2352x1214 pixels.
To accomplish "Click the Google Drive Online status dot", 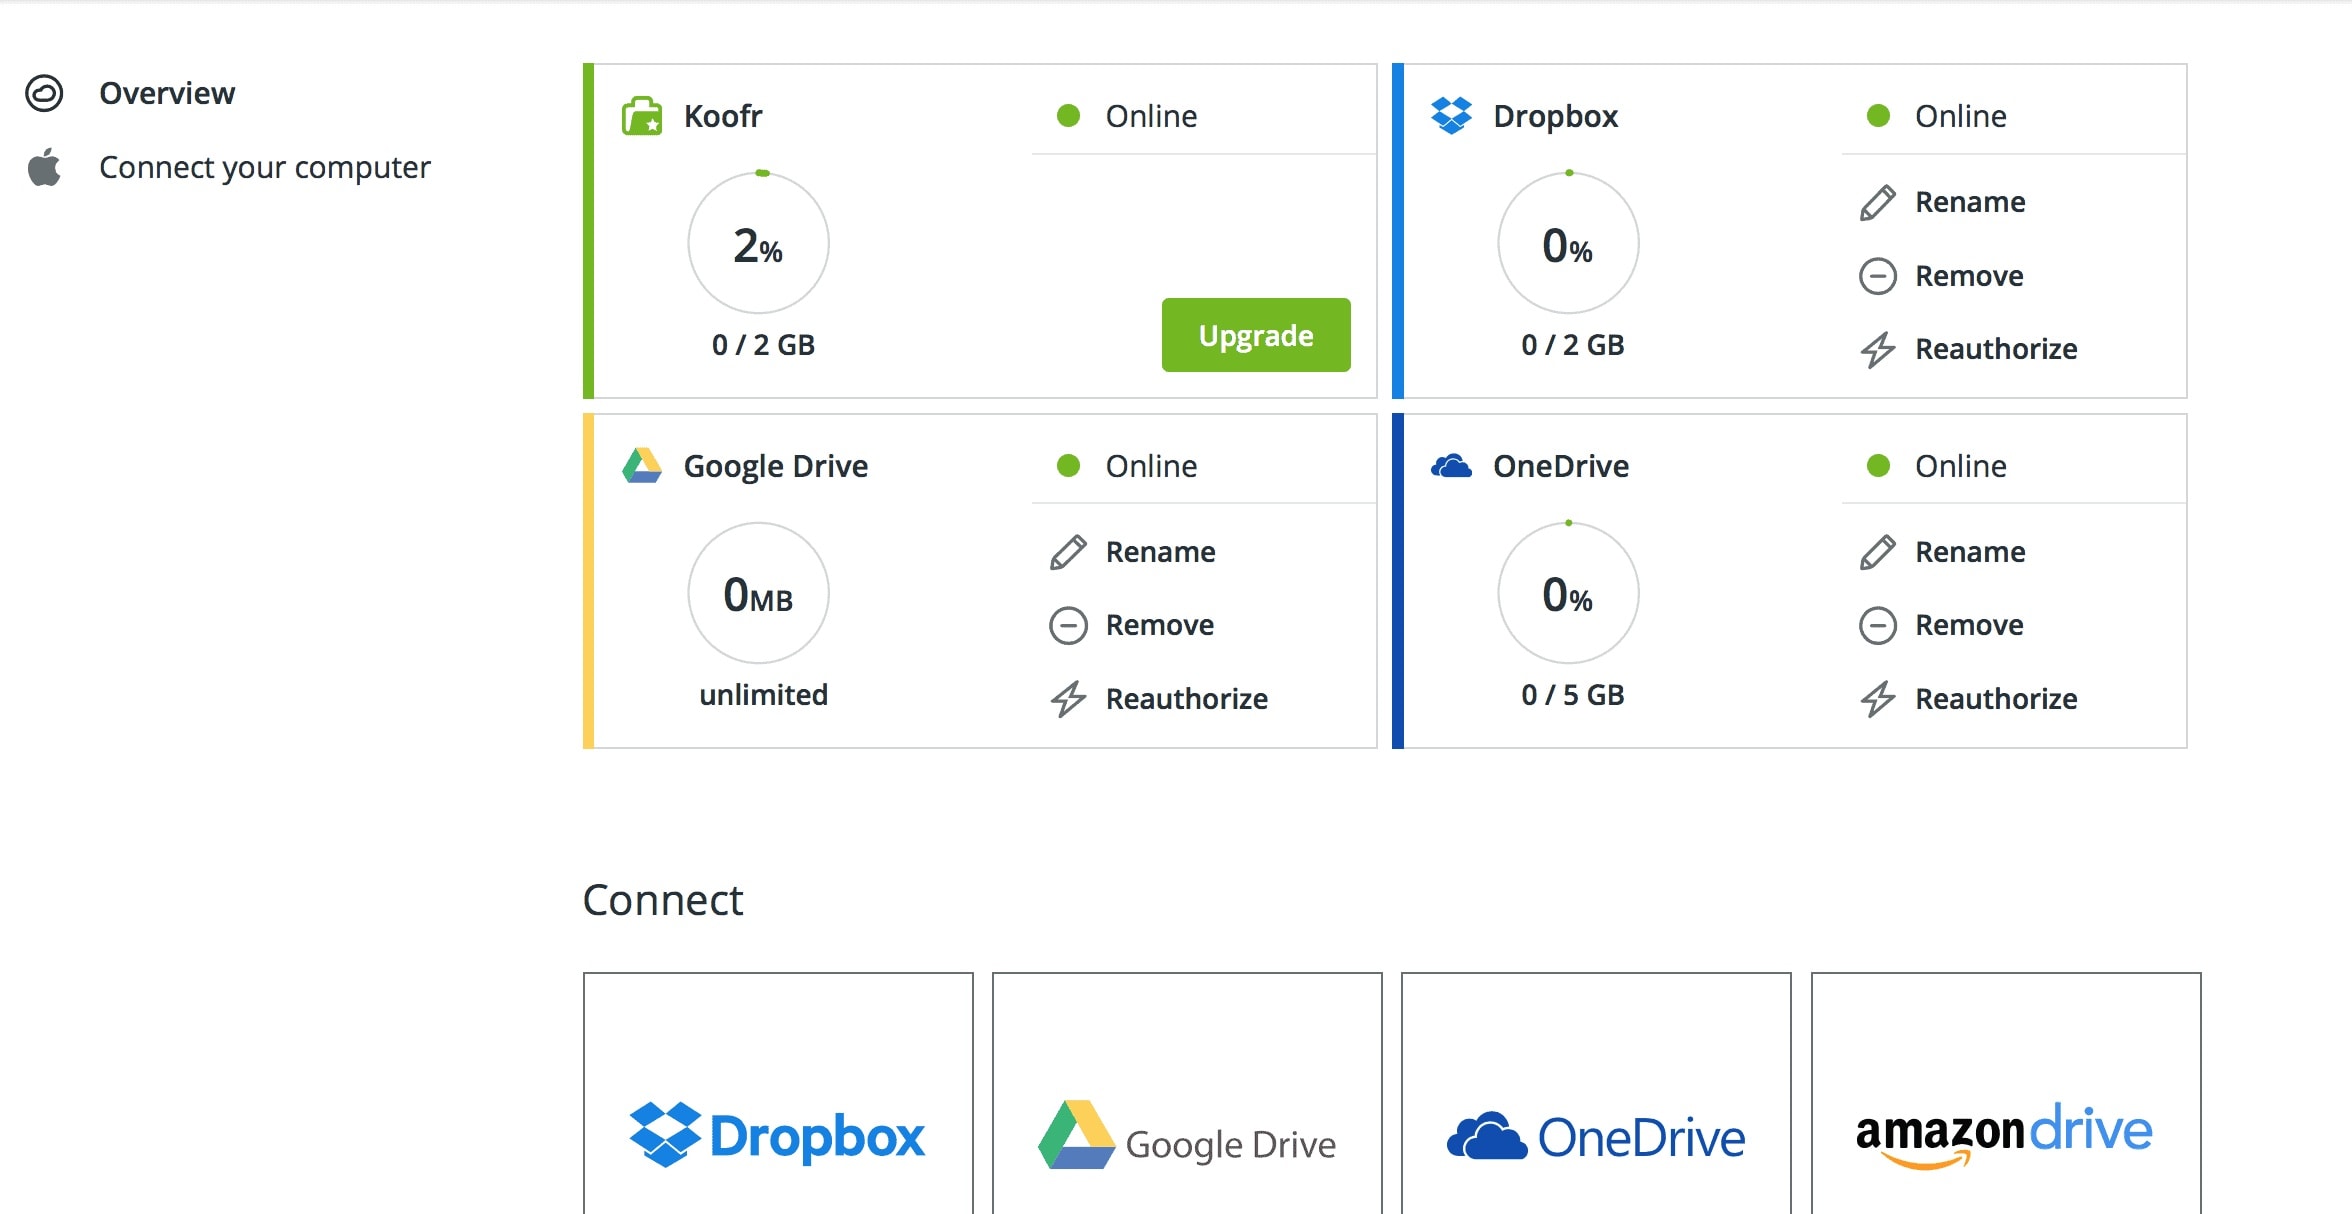I will click(x=1068, y=465).
